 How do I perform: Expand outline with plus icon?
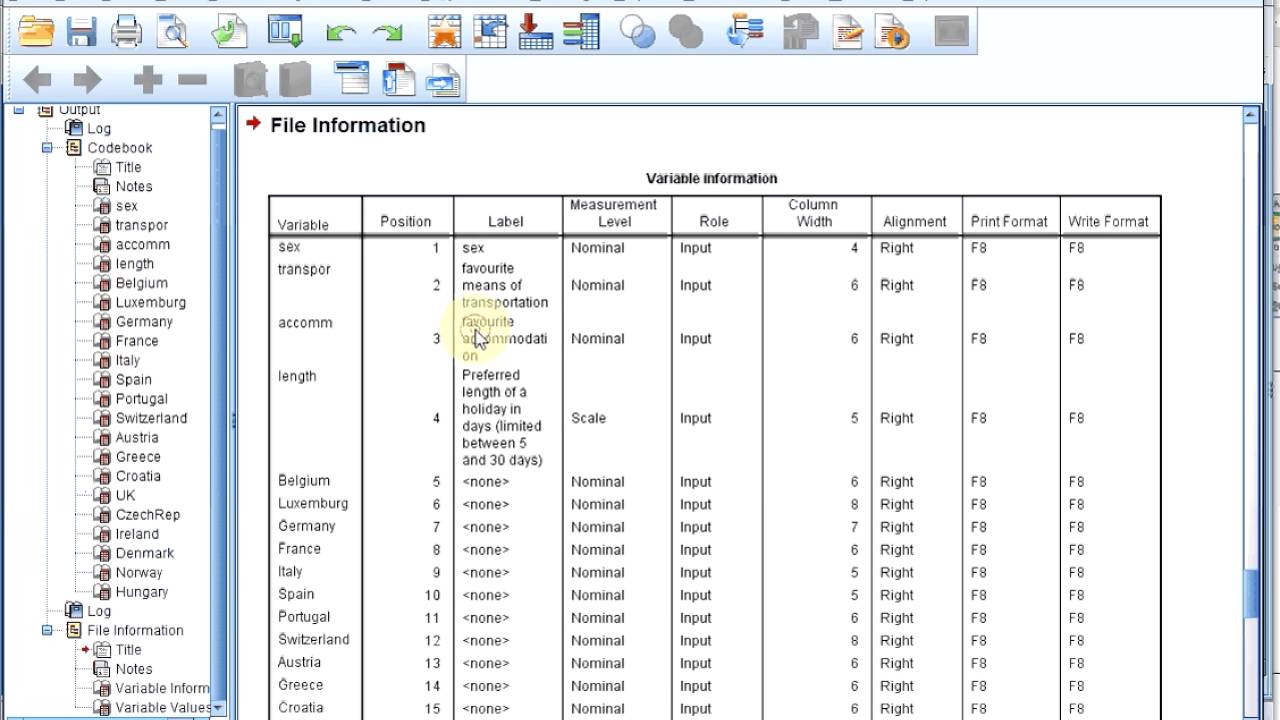click(x=147, y=80)
